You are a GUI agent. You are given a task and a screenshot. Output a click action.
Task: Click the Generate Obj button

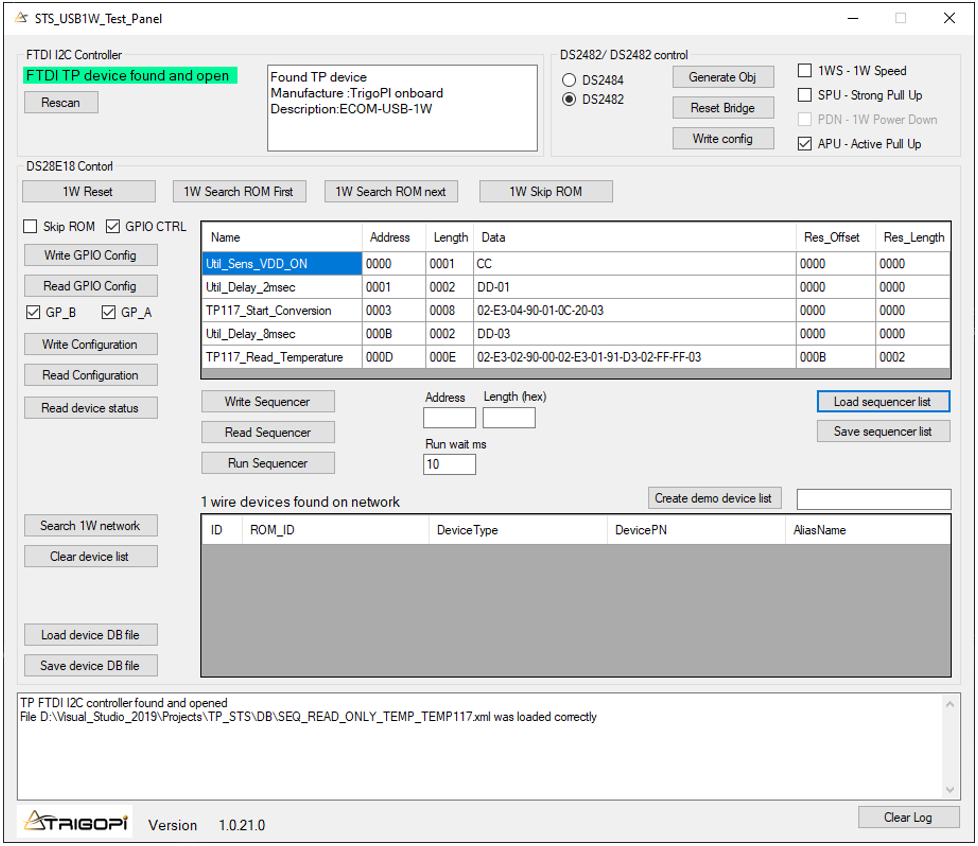722,77
